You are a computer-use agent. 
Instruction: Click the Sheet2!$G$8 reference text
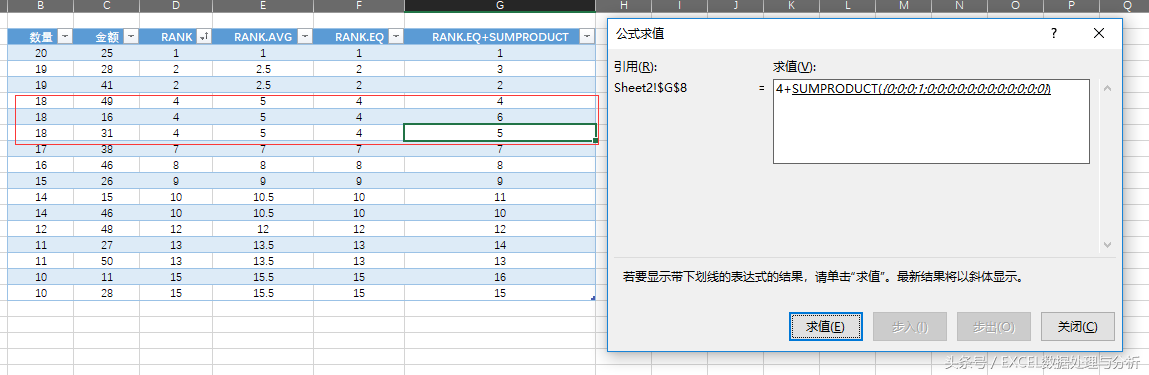tap(650, 88)
